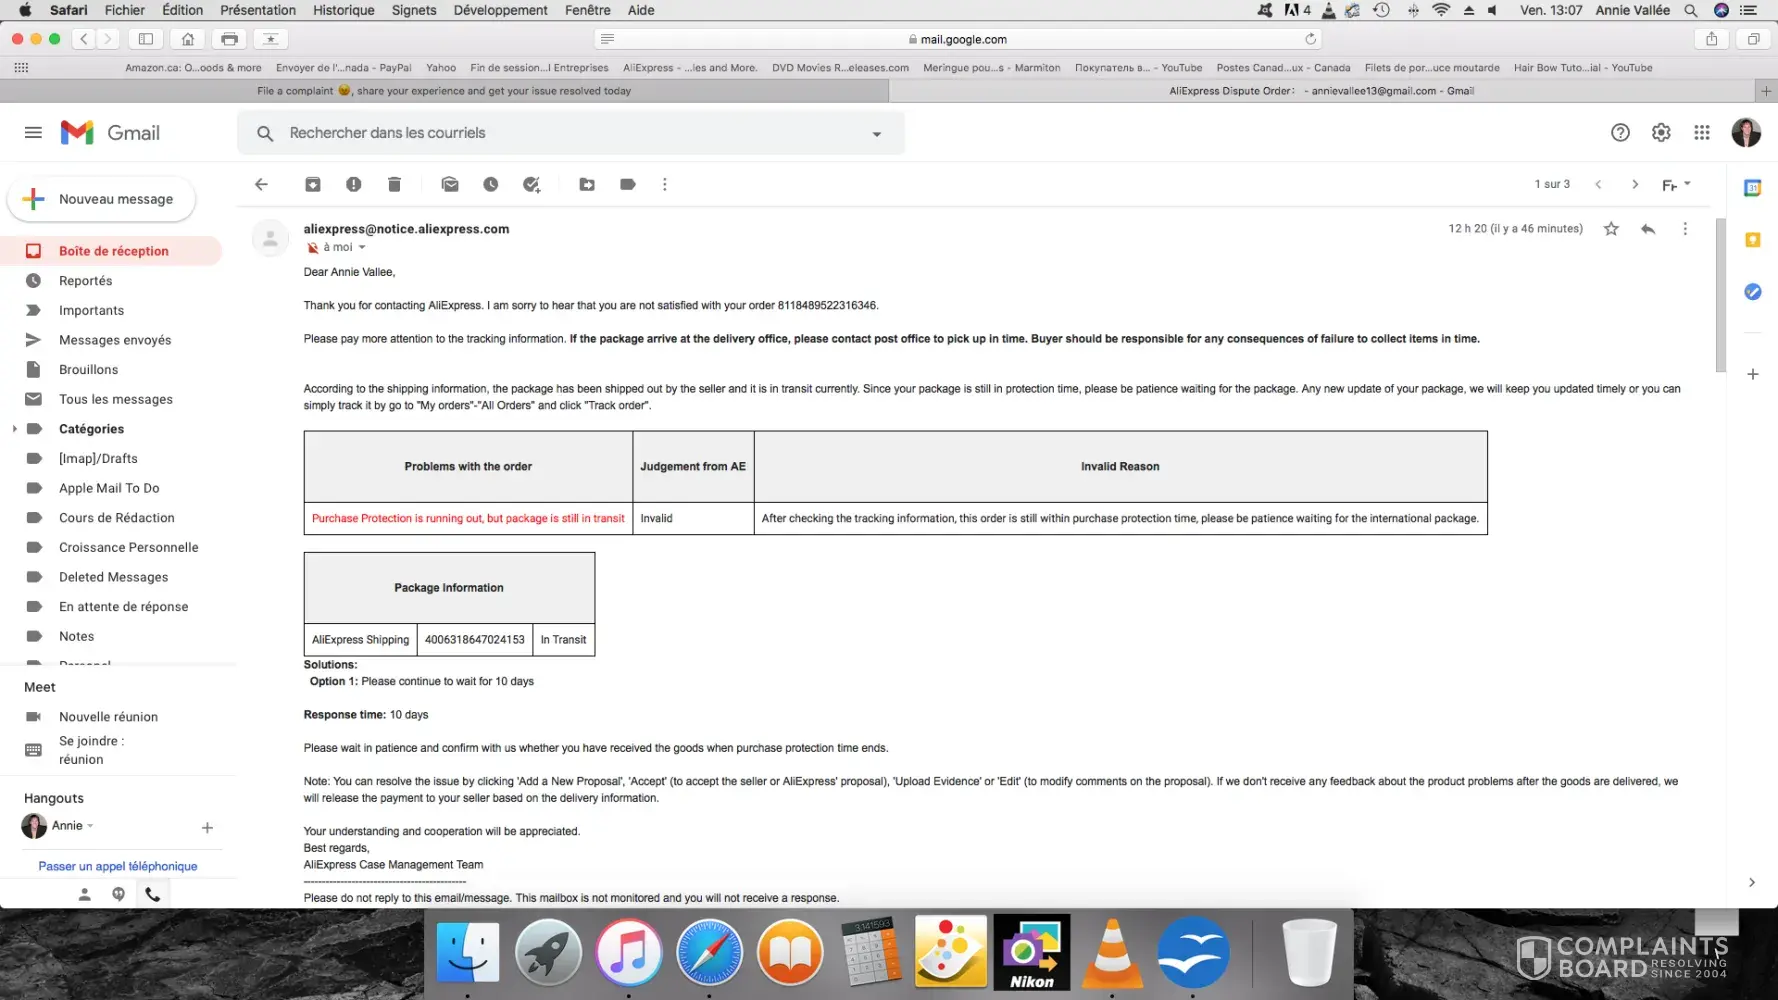Get add-ons plus icon in side panel
The image size is (1778, 1000).
1752,374
